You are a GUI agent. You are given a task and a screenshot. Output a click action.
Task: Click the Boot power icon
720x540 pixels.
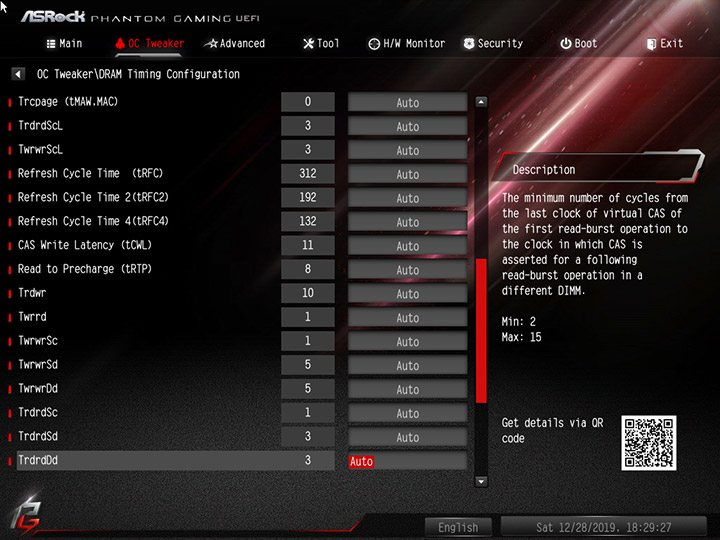click(566, 44)
